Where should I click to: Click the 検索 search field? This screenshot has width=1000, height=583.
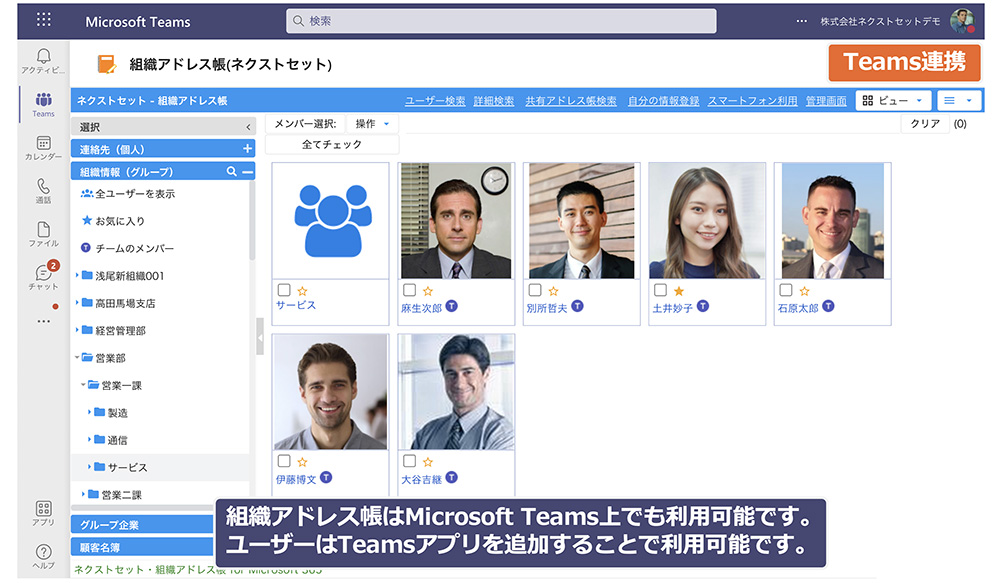501,20
